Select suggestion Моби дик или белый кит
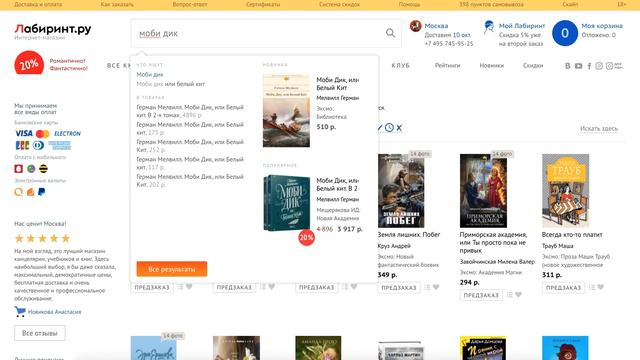This screenshot has height=360, width=640. click(x=171, y=84)
